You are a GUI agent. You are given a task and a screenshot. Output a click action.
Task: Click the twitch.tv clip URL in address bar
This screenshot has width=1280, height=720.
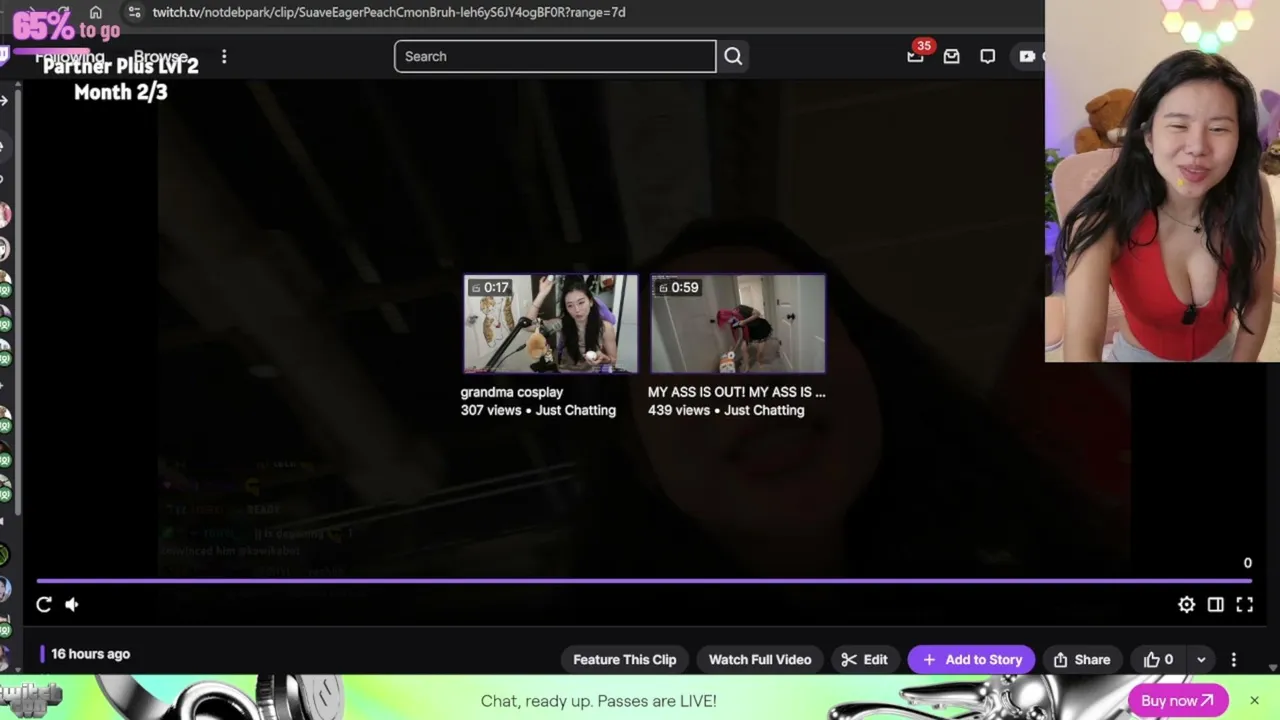click(389, 12)
